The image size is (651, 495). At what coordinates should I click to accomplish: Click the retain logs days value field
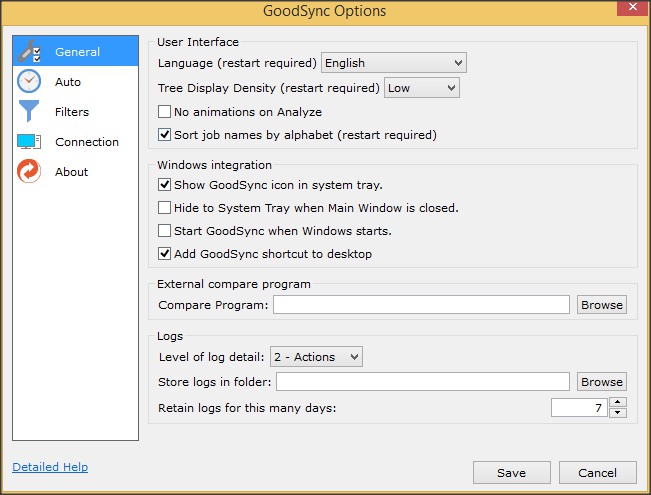tap(579, 407)
